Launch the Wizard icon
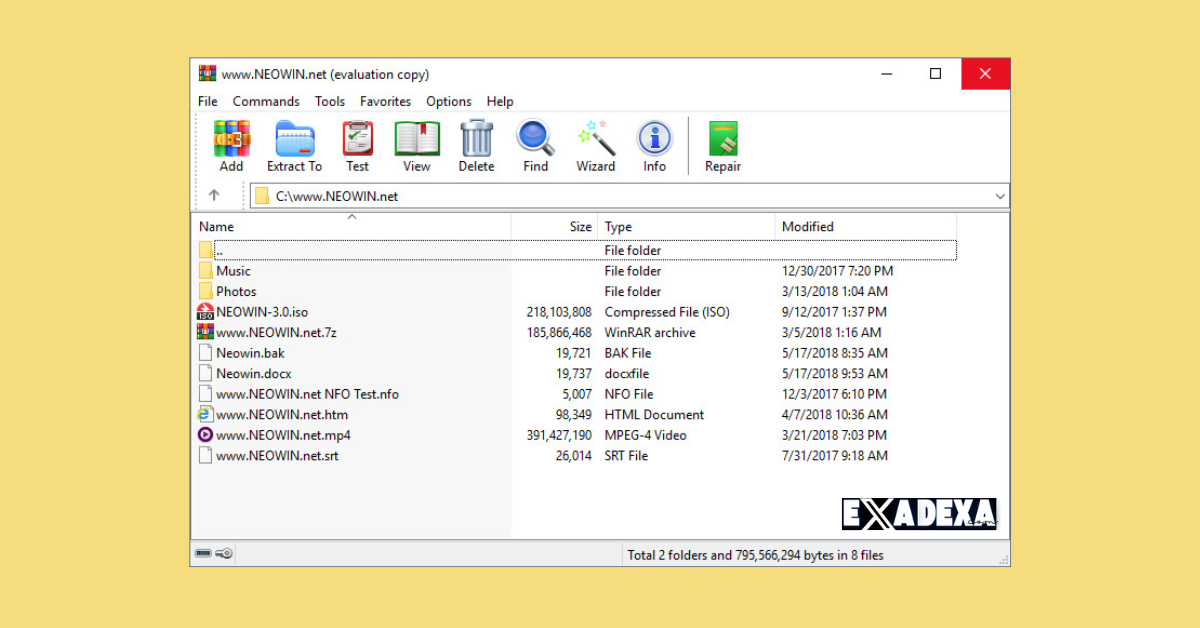This screenshot has height=628, width=1200. (x=595, y=140)
